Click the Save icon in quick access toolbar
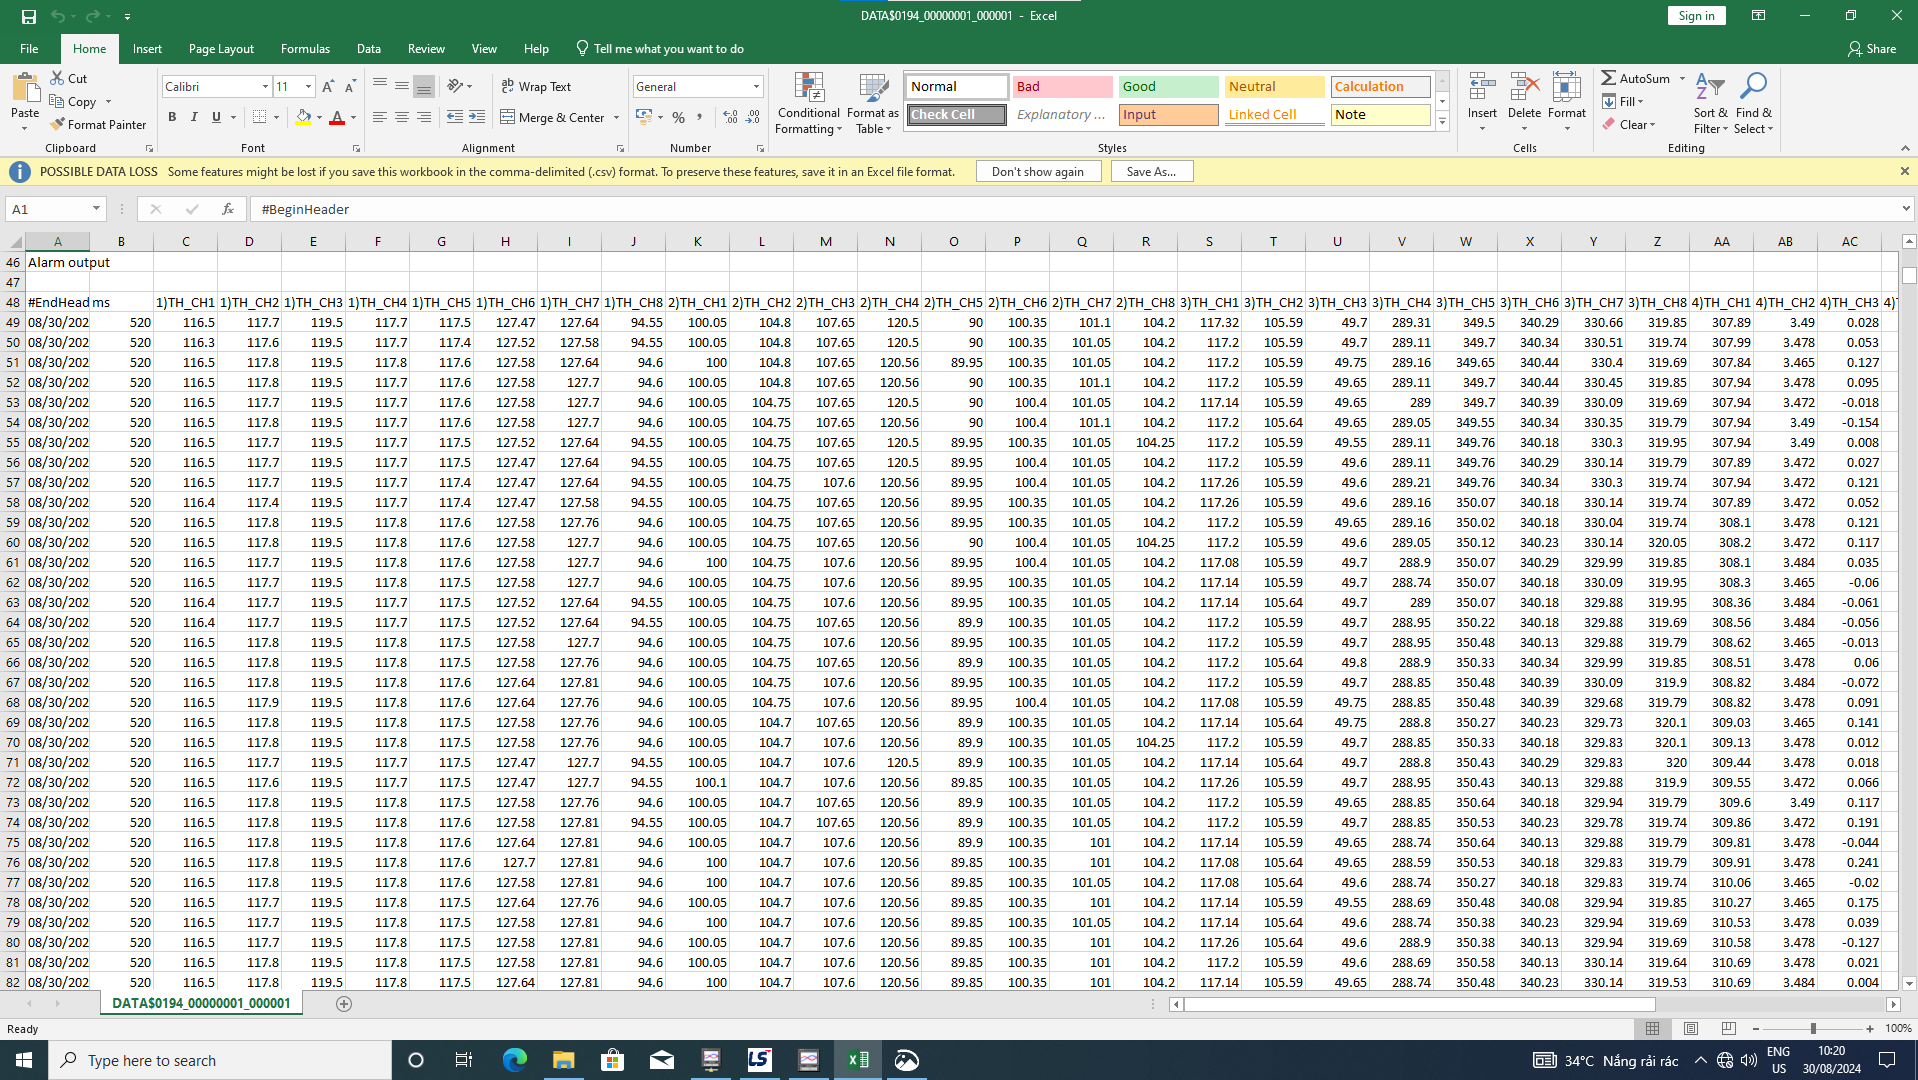Screen dimensions: 1918x1080 28,16
